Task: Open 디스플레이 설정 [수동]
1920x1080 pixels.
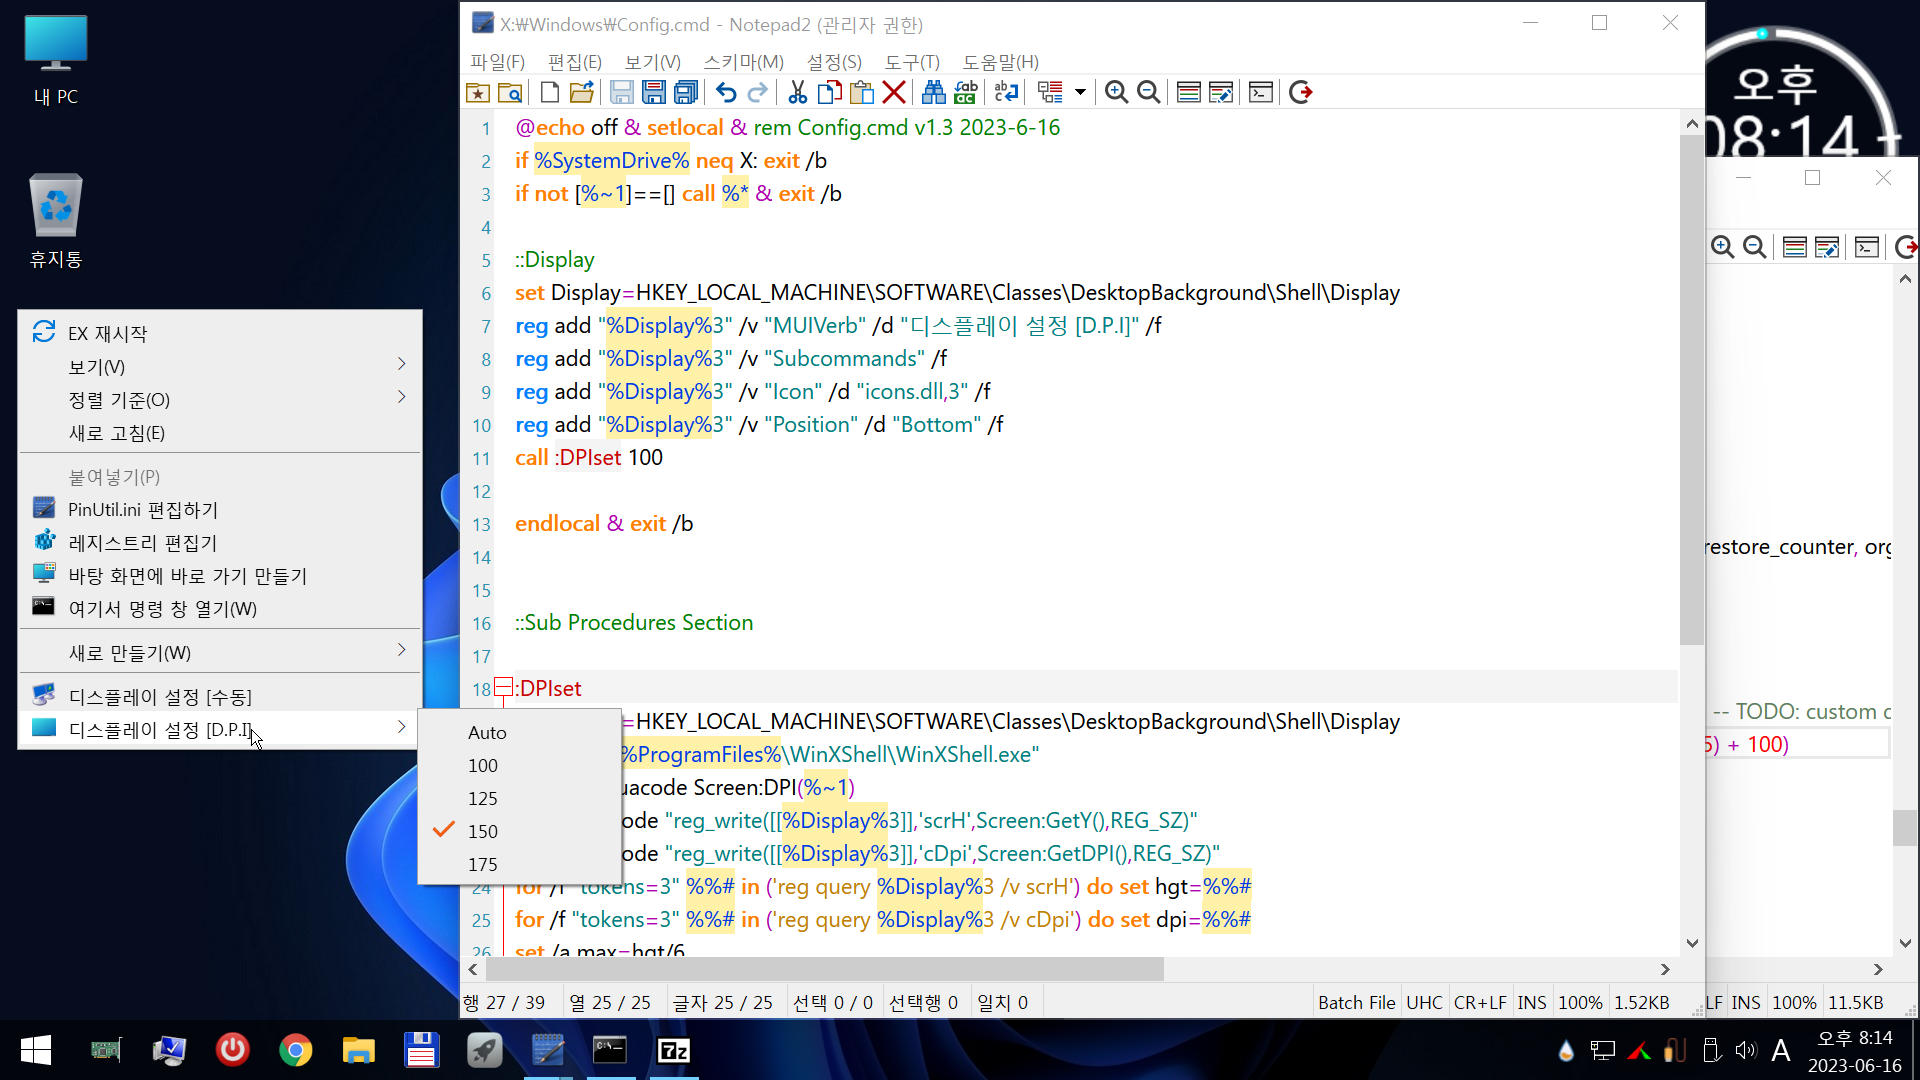Action: [x=220, y=696]
